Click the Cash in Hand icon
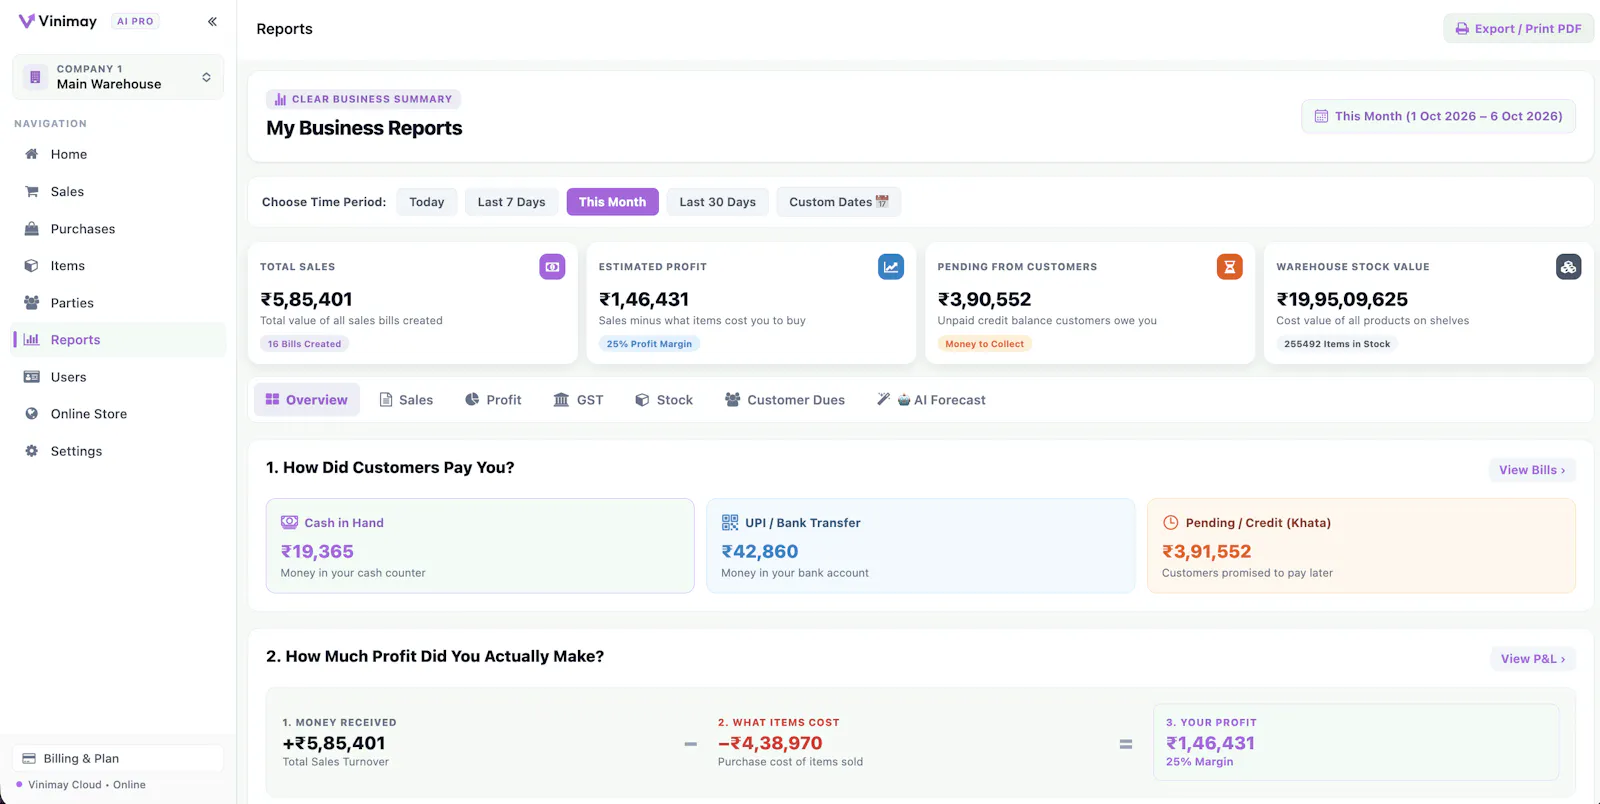1600x804 pixels. point(290,522)
